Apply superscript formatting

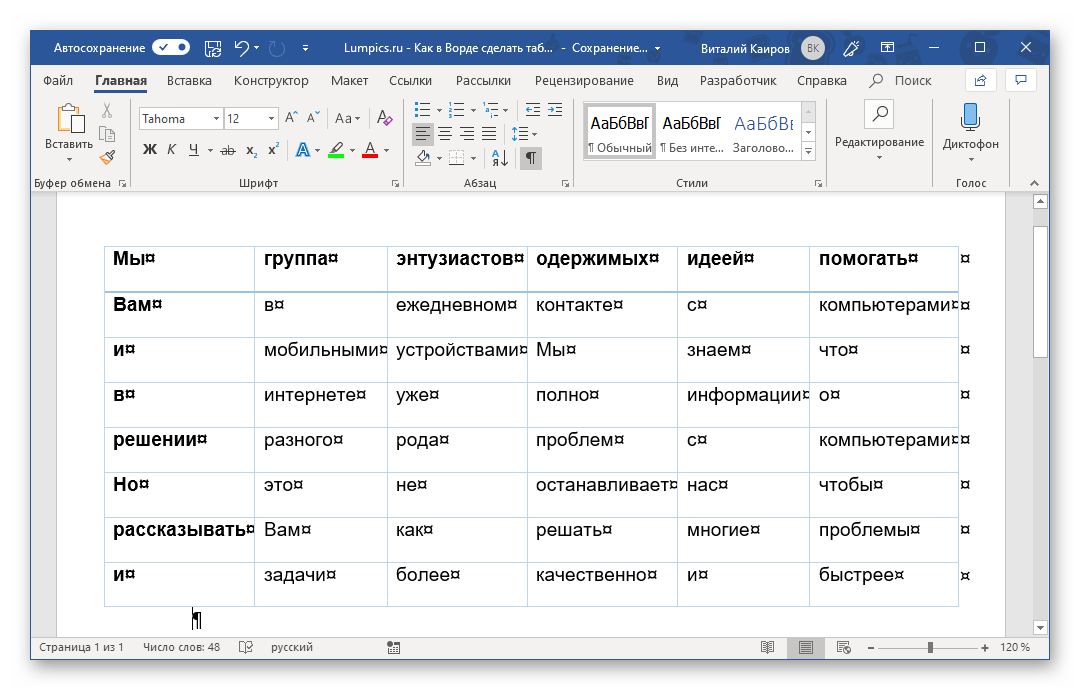pos(273,151)
